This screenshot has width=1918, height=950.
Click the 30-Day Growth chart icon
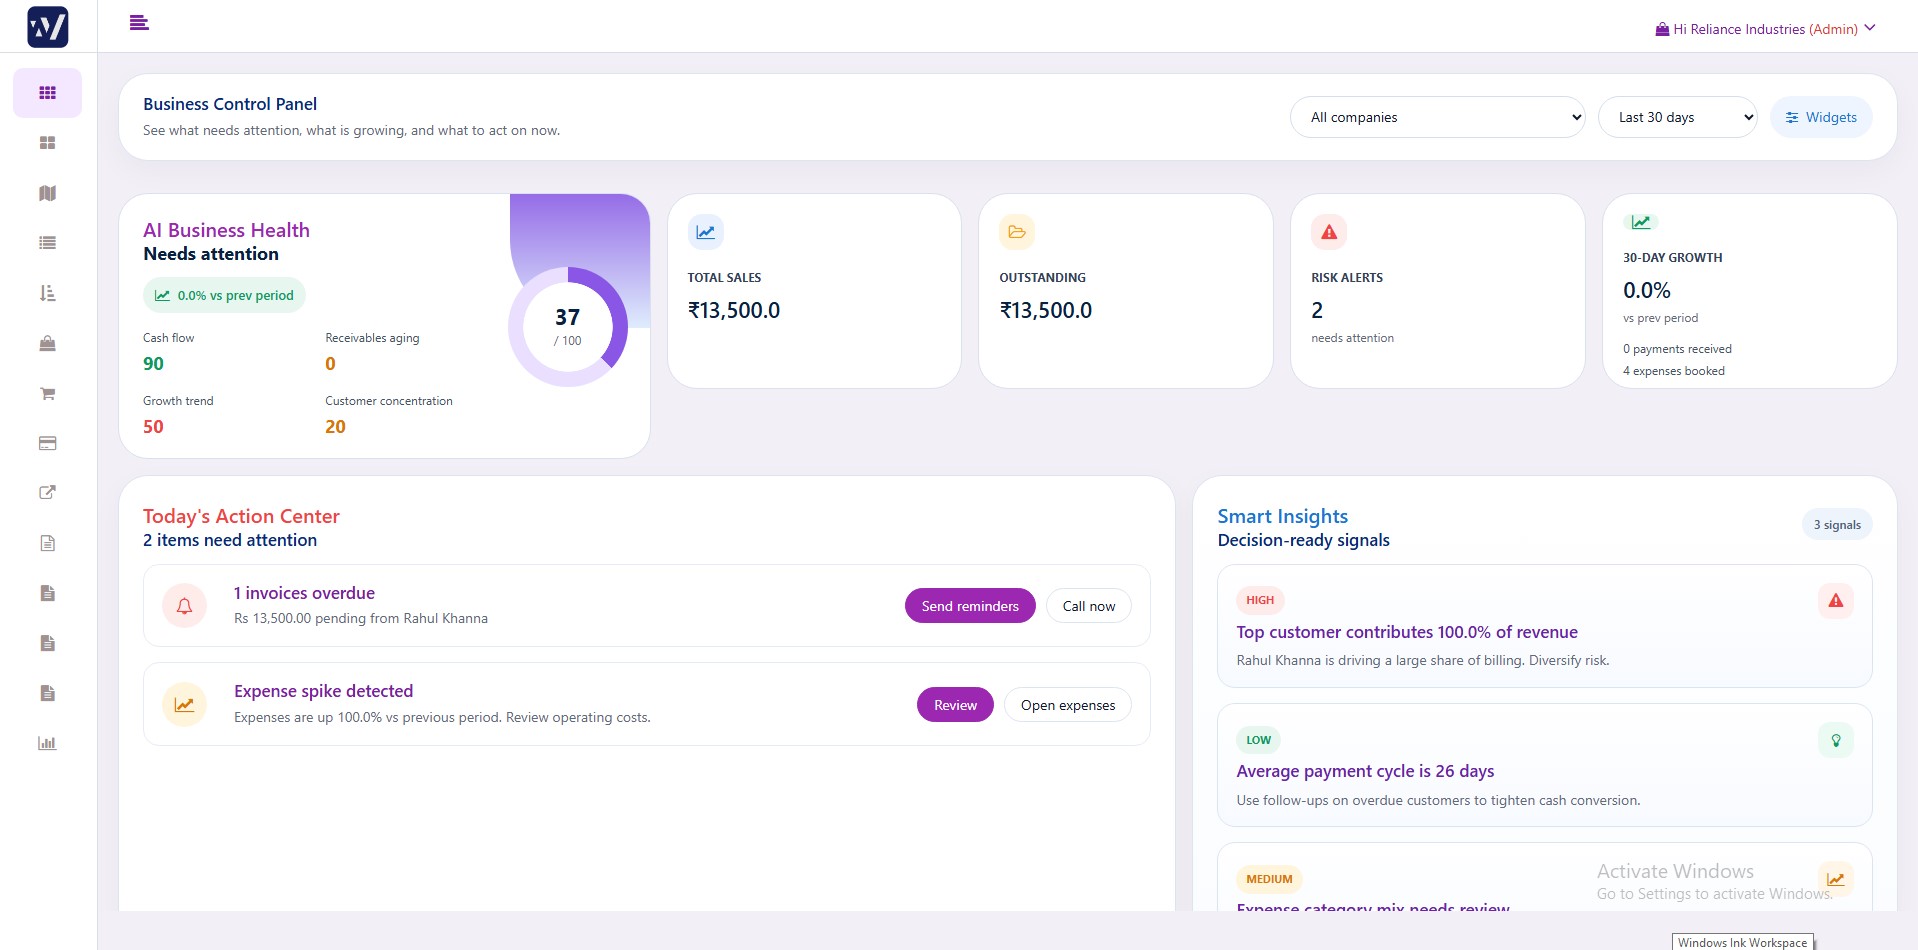[1641, 222]
